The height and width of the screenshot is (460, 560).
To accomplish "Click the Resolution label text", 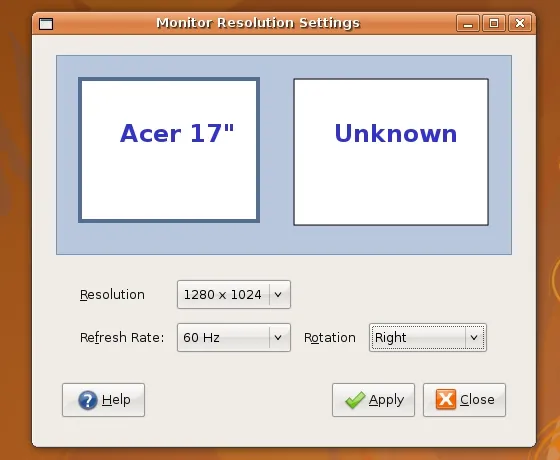I will [112, 295].
